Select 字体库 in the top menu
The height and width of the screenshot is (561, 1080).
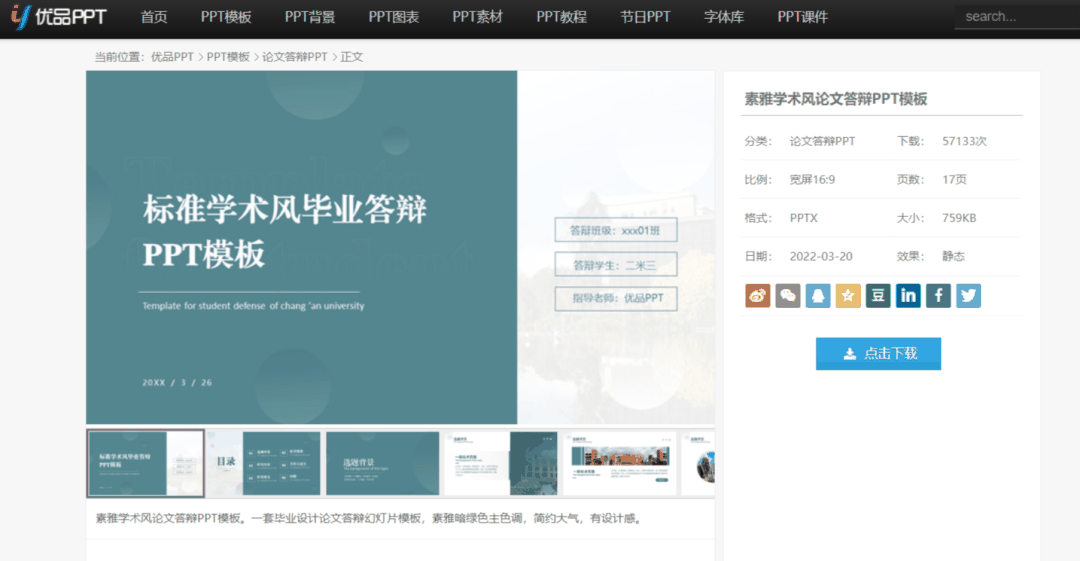click(x=725, y=17)
